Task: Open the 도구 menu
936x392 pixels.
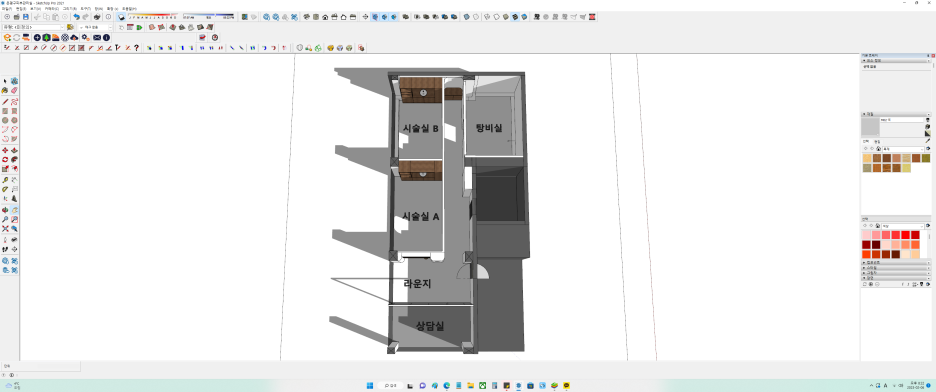Action: coord(85,9)
